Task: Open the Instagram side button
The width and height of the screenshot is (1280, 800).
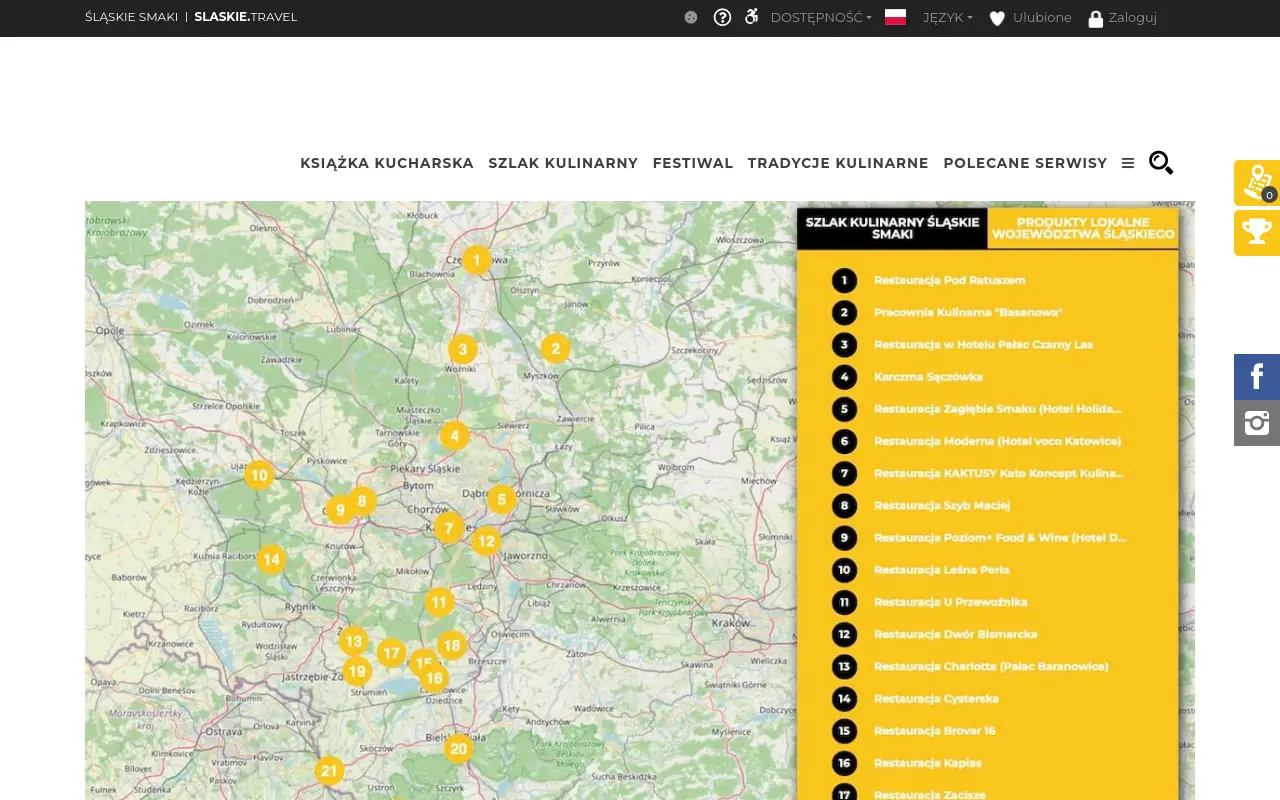Action: 1257,423
